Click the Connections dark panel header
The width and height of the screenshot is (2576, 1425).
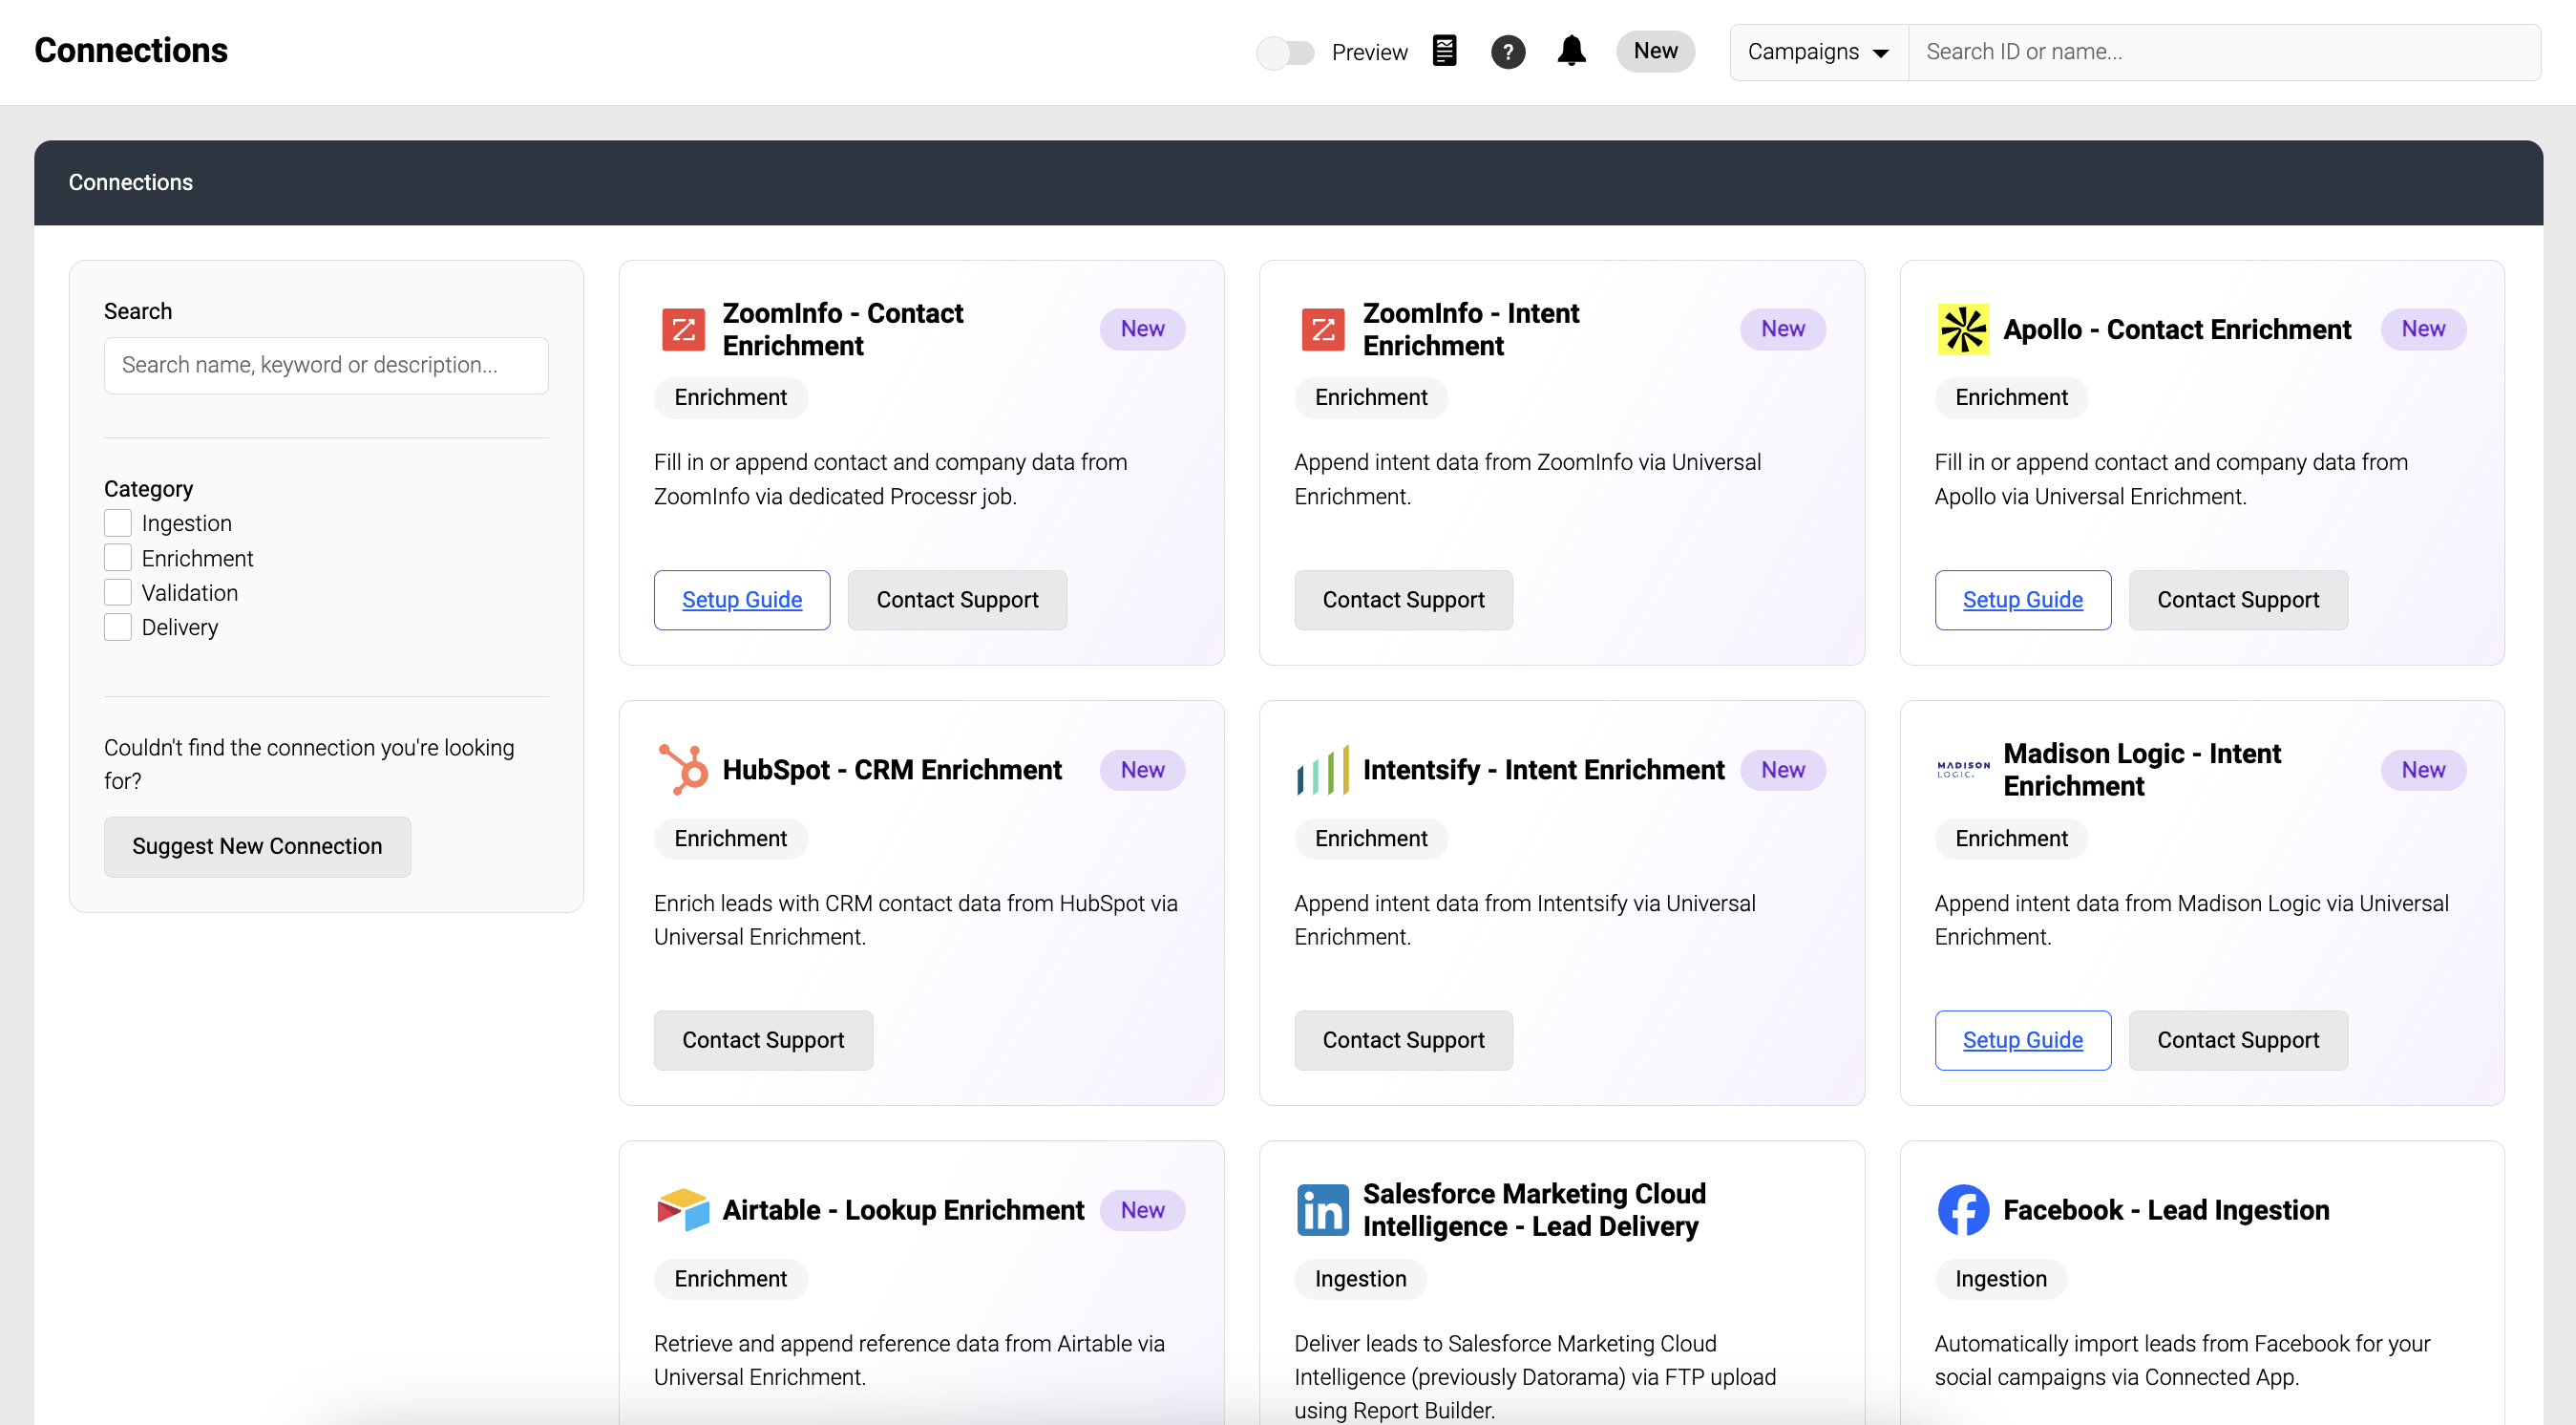coord(1288,182)
